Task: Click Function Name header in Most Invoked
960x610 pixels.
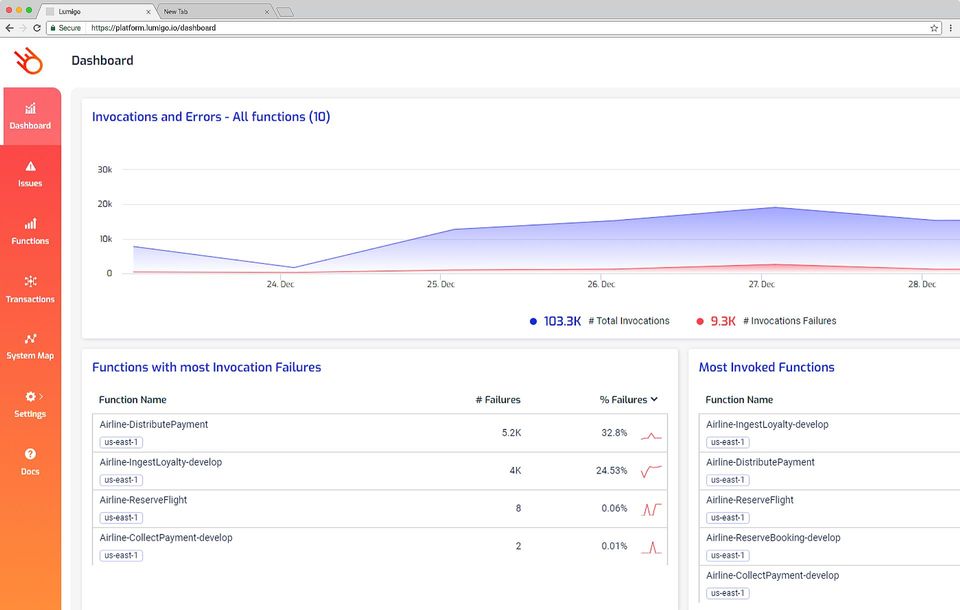Action: [x=739, y=399]
